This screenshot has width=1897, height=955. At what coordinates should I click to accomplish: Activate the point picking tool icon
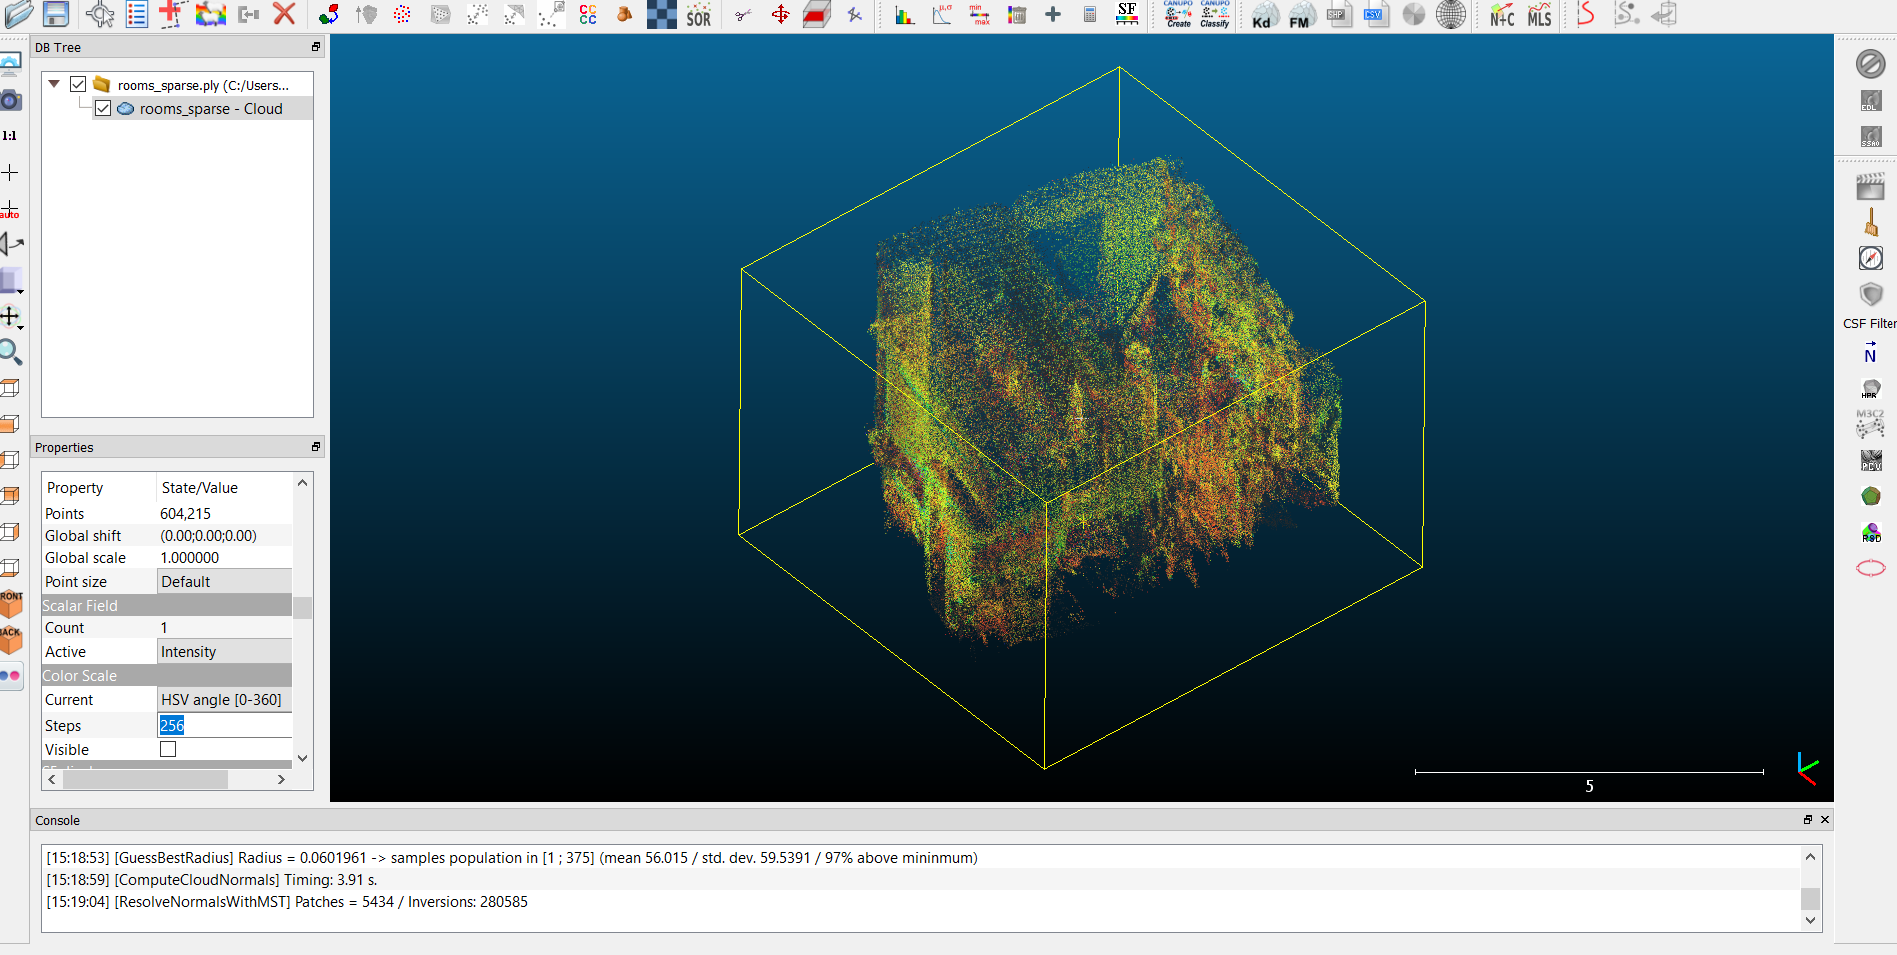[x=99, y=14]
